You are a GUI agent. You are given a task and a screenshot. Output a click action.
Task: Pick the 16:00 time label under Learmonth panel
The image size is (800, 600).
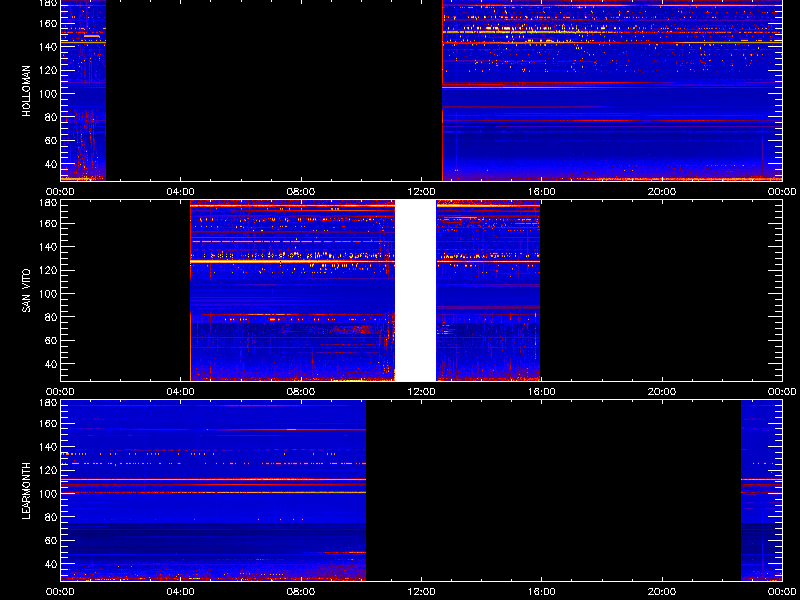[x=541, y=592]
